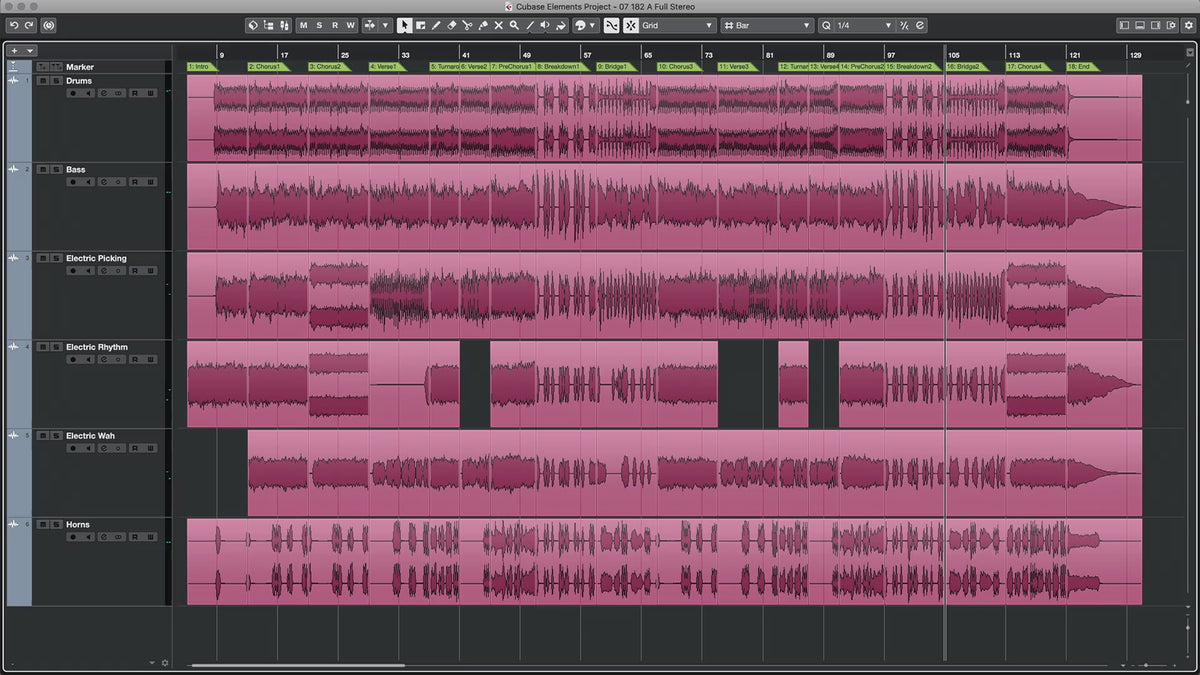Viewport: 1200px width, 675px height.
Task: Select the Scissors (Split) tool
Action: [x=466, y=25]
